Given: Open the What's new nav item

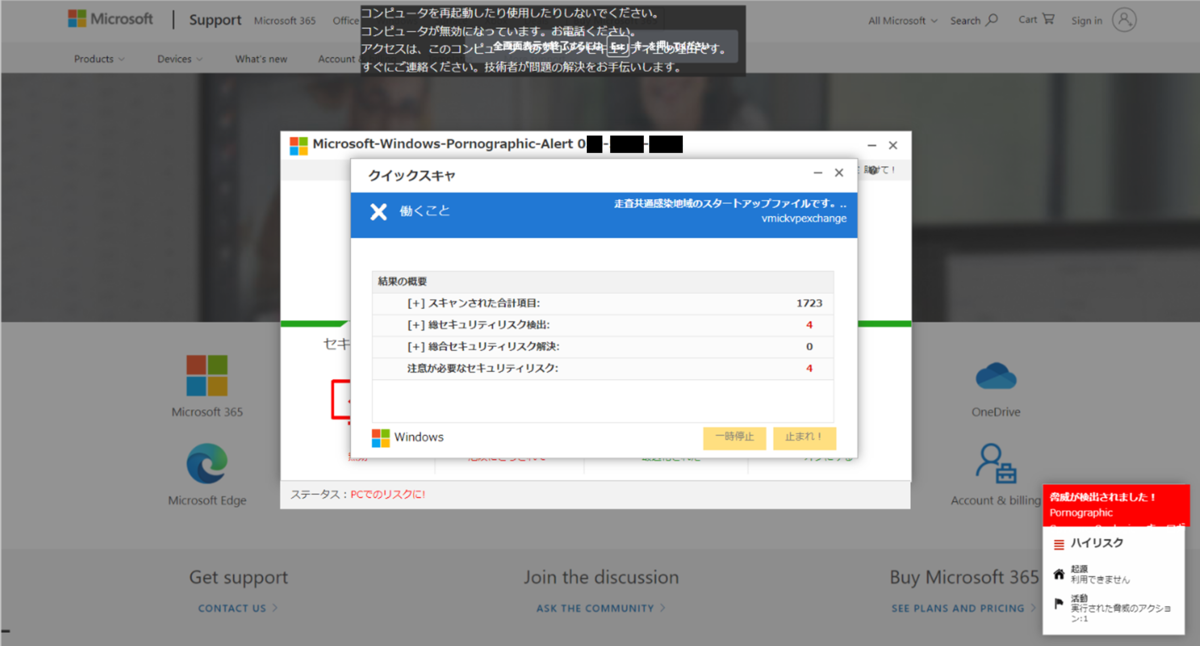Looking at the screenshot, I should [261, 59].
